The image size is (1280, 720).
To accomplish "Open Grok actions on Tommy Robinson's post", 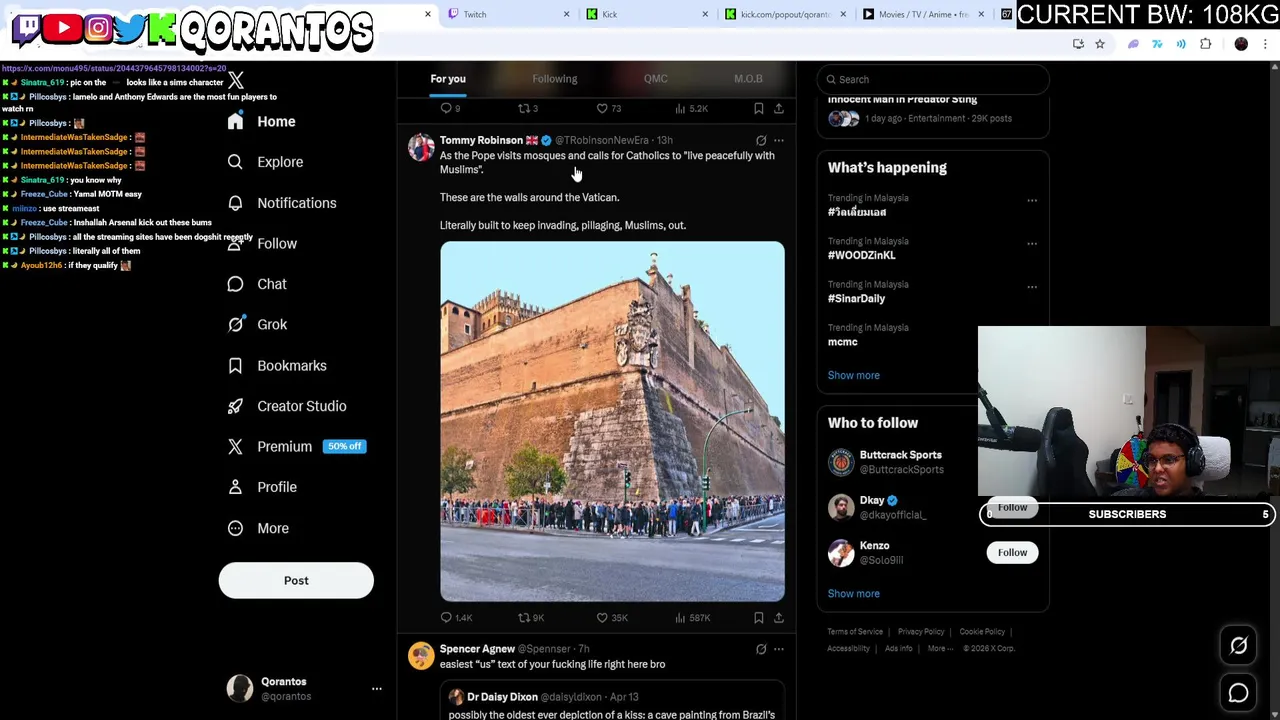I will pyautogui.click(x=761, y=141).
